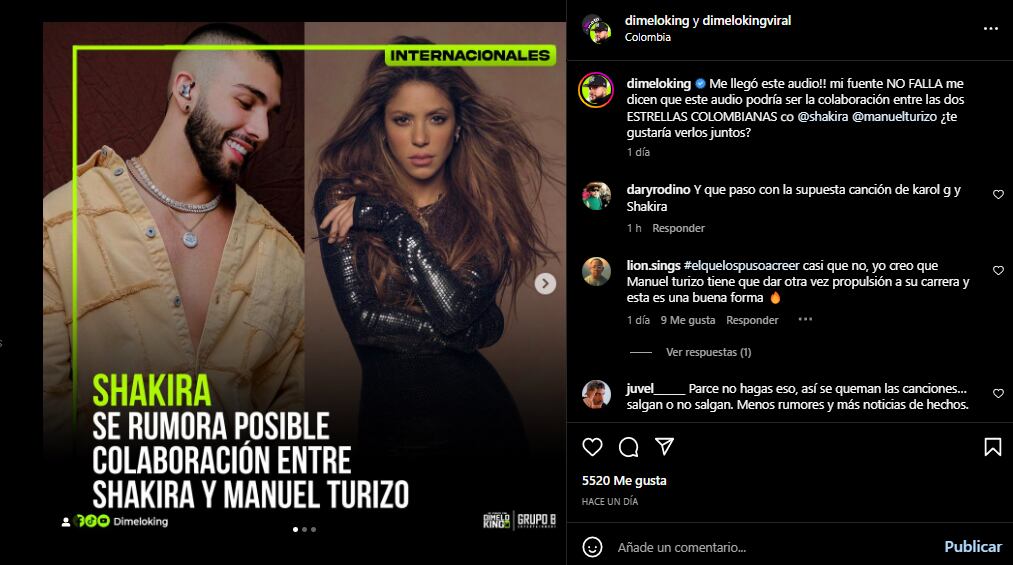Like juvel's comment heart
The height and width of the screenshot is (565, 1013).
998,393
